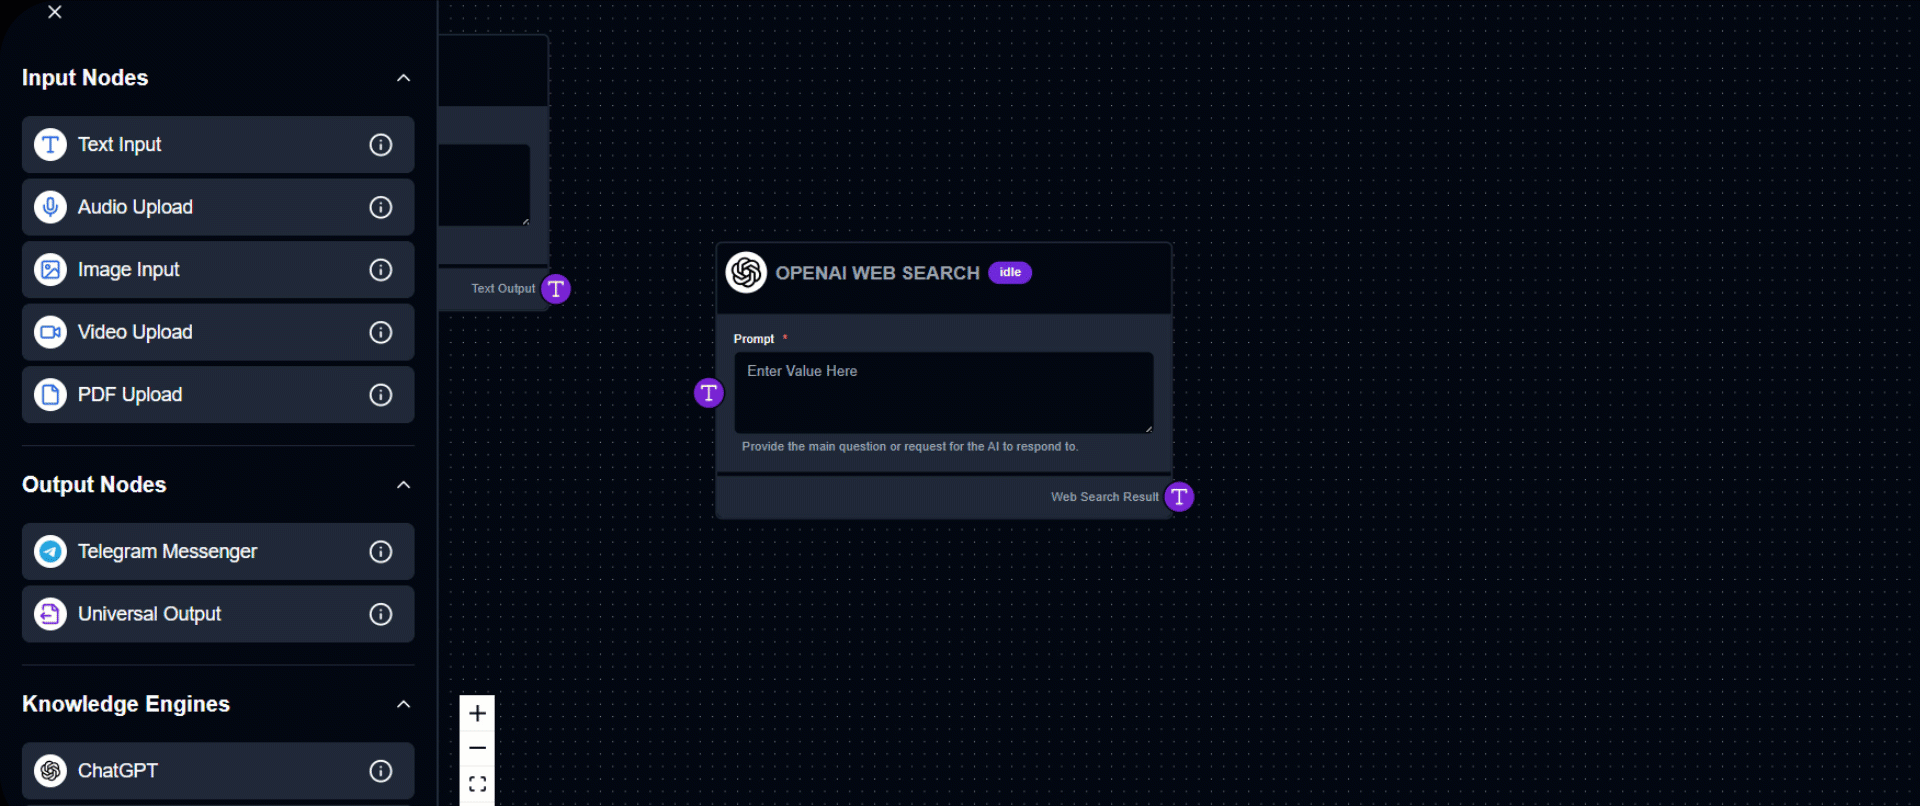Fit the canvas view to screen
Image resolution: width=1920 pixels, height=806 pixels.
pos(477,784)
